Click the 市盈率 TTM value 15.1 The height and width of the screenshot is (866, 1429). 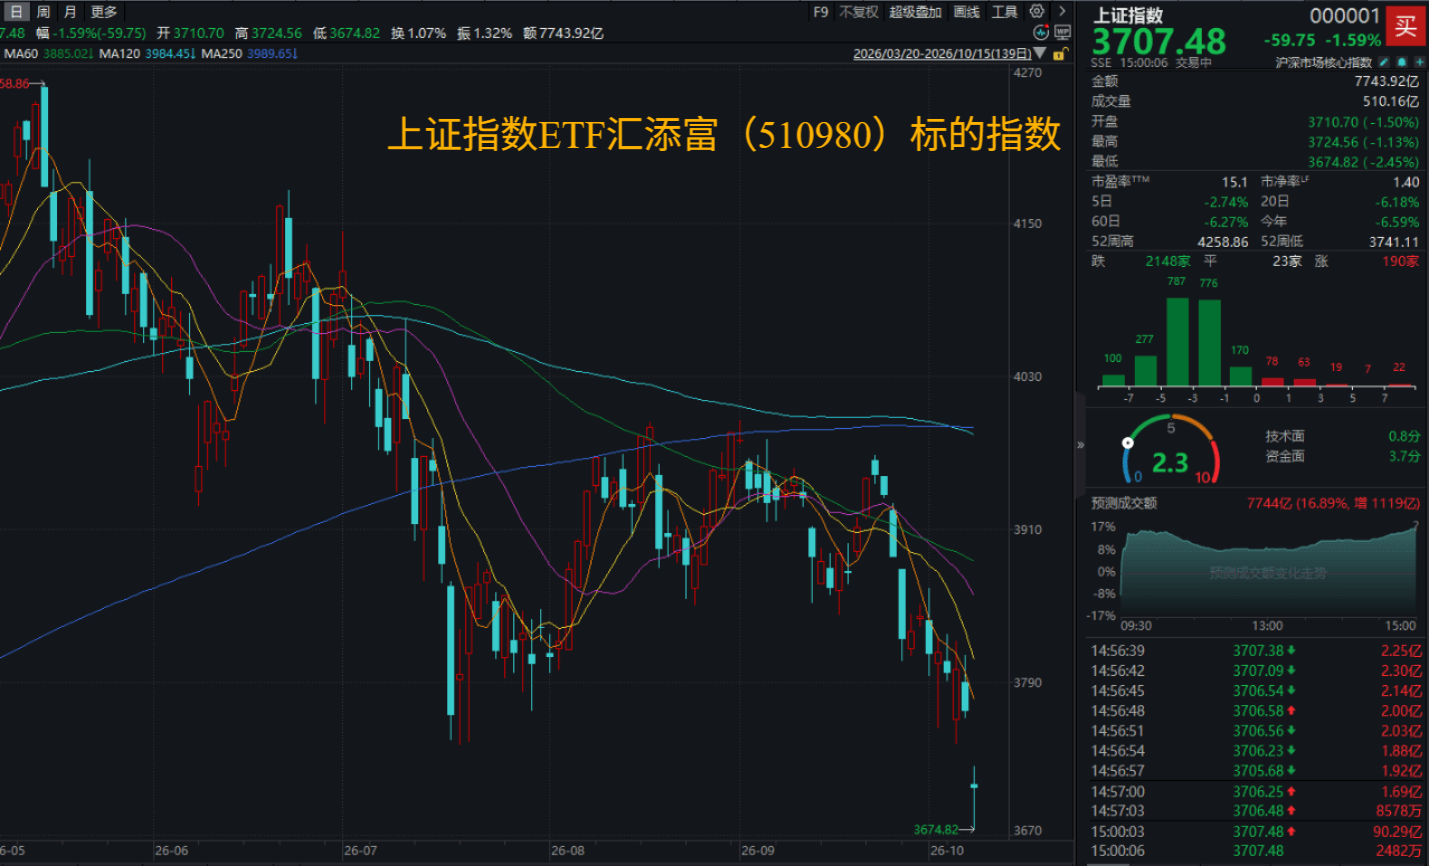[x=1235, y=182]
